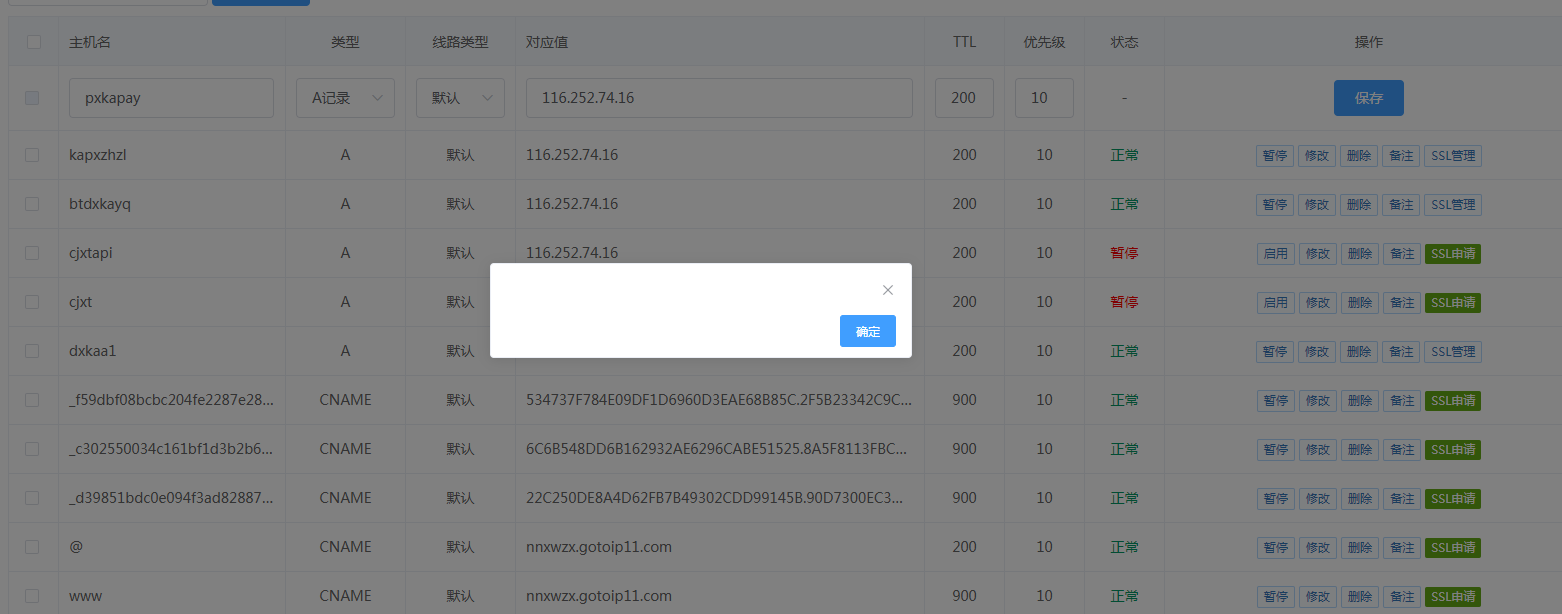Click the value field showing 116.252.74.16
The height and width of the screenshot is (614, 1562).
tap(719, 98)
